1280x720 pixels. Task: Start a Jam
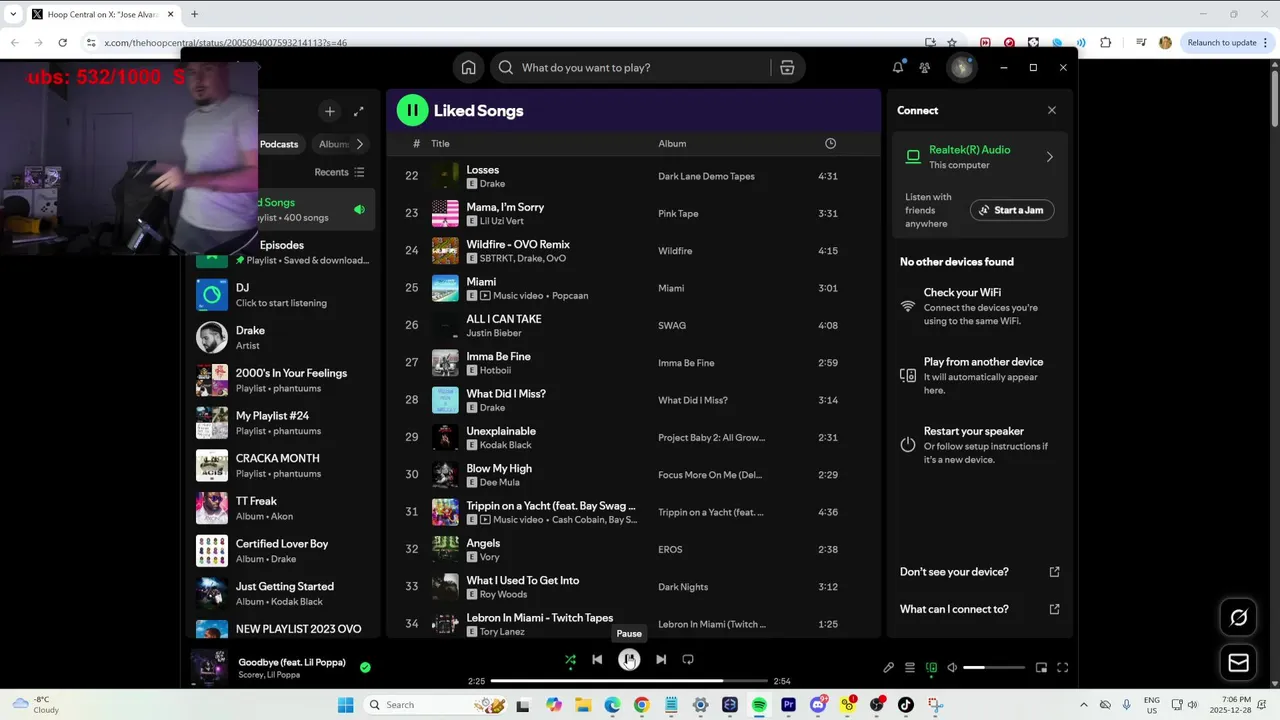click(1012, 210)
